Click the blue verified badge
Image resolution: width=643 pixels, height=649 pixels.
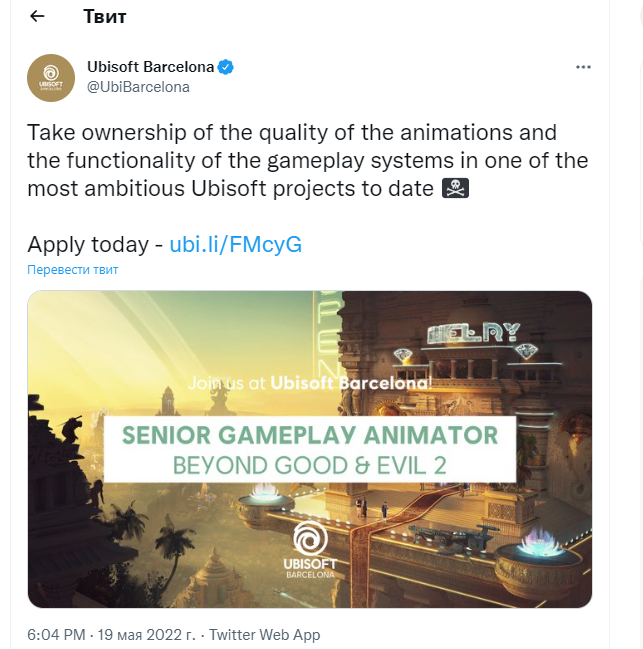point(227,68)
